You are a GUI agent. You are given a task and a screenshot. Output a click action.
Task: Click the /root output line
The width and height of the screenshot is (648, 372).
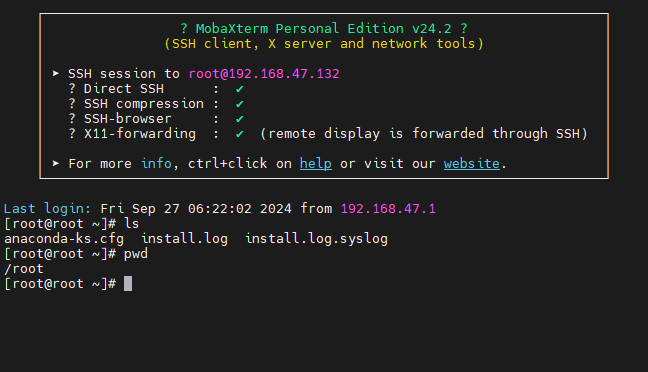click(24, 269)
